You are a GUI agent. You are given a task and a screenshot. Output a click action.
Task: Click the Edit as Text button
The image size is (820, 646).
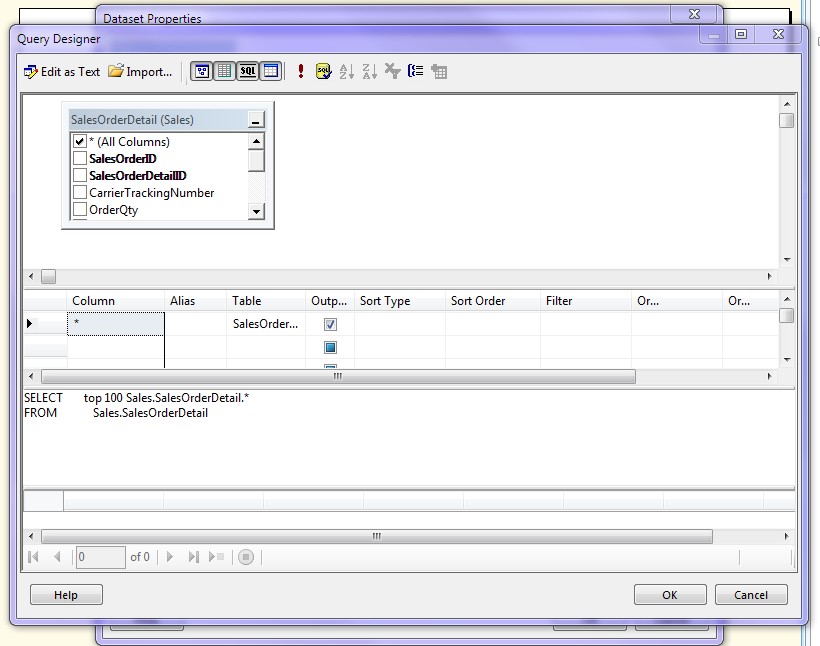[x=62, y=72]
